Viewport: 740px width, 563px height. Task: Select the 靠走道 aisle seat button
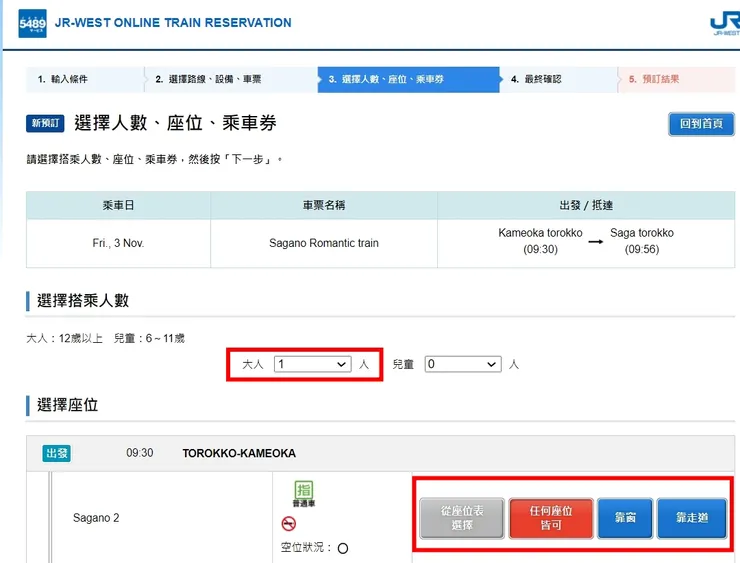(x=692, y=518)
